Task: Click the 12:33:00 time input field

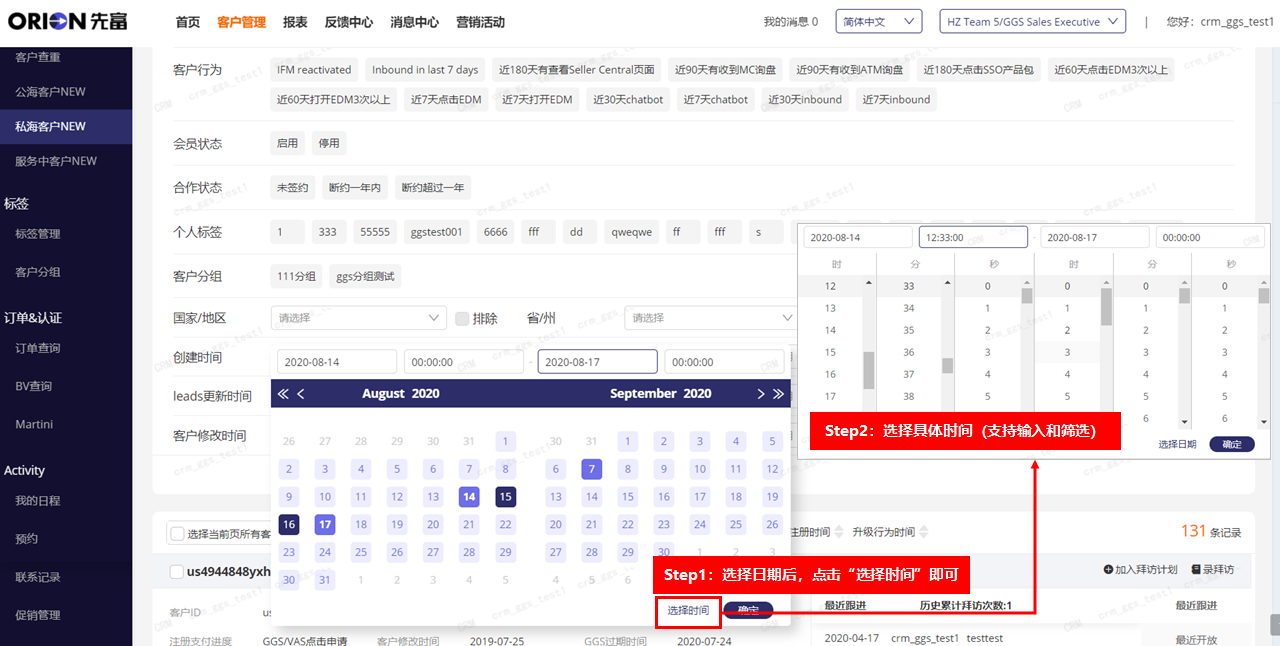Action: (x=973, y=237)
